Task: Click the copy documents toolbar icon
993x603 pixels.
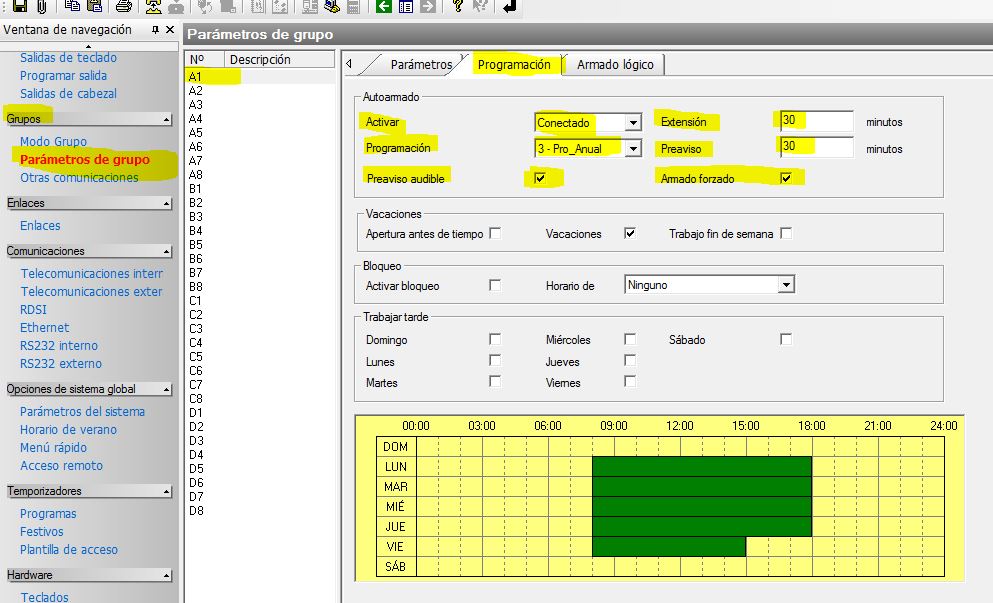Action: tap(73, 6)
